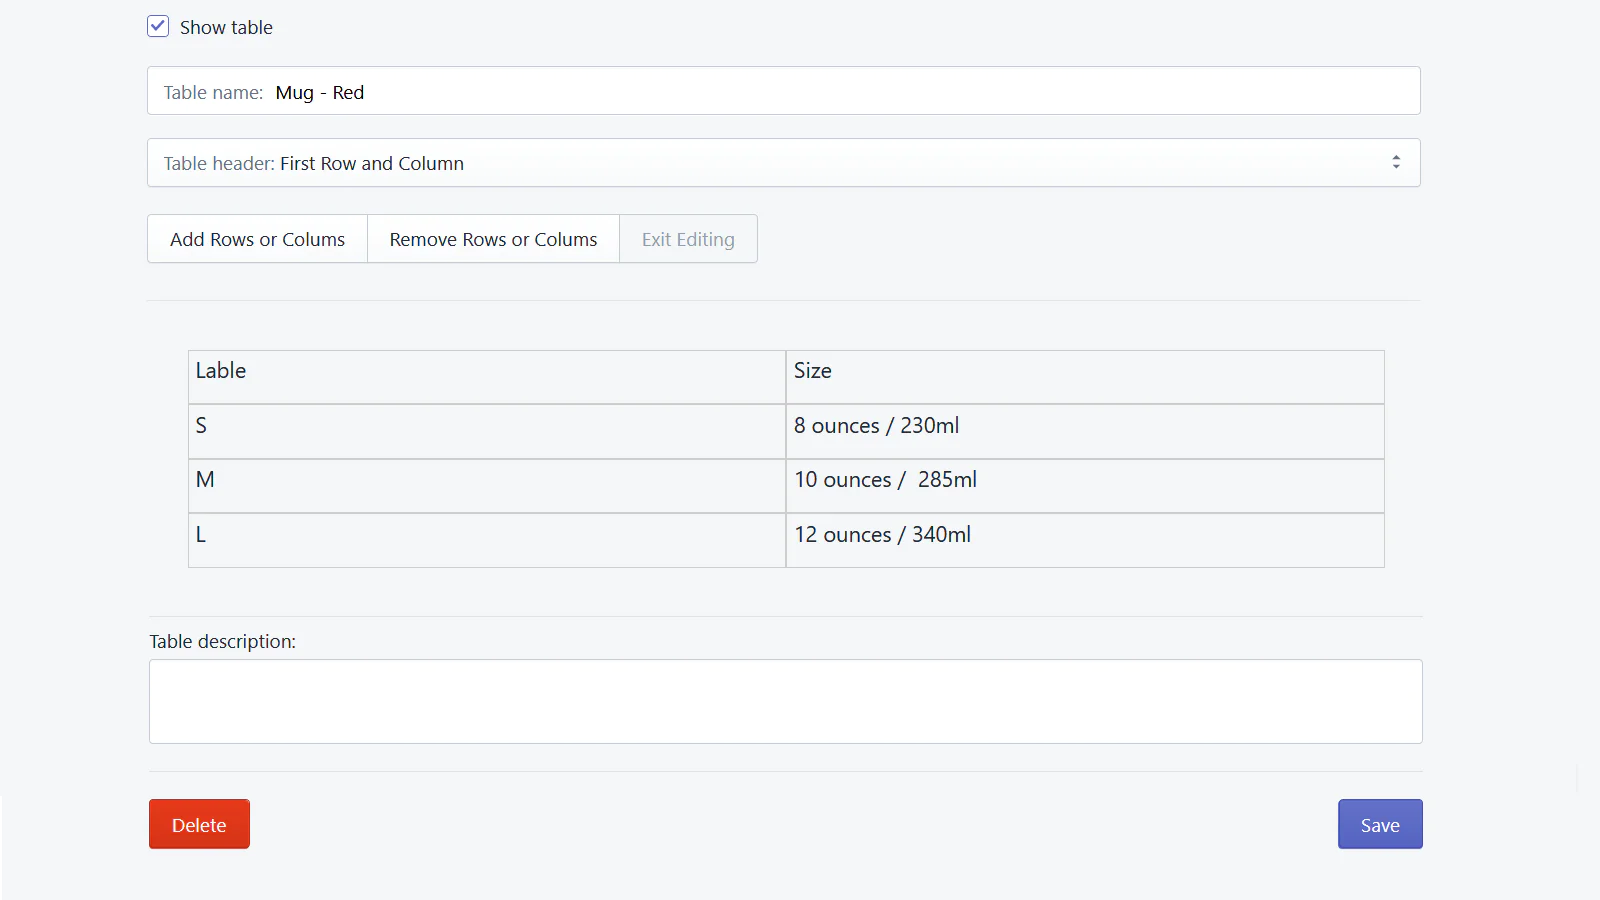Click Add Rows or Colums
The image size is (1600, 900).
(257, 239)
